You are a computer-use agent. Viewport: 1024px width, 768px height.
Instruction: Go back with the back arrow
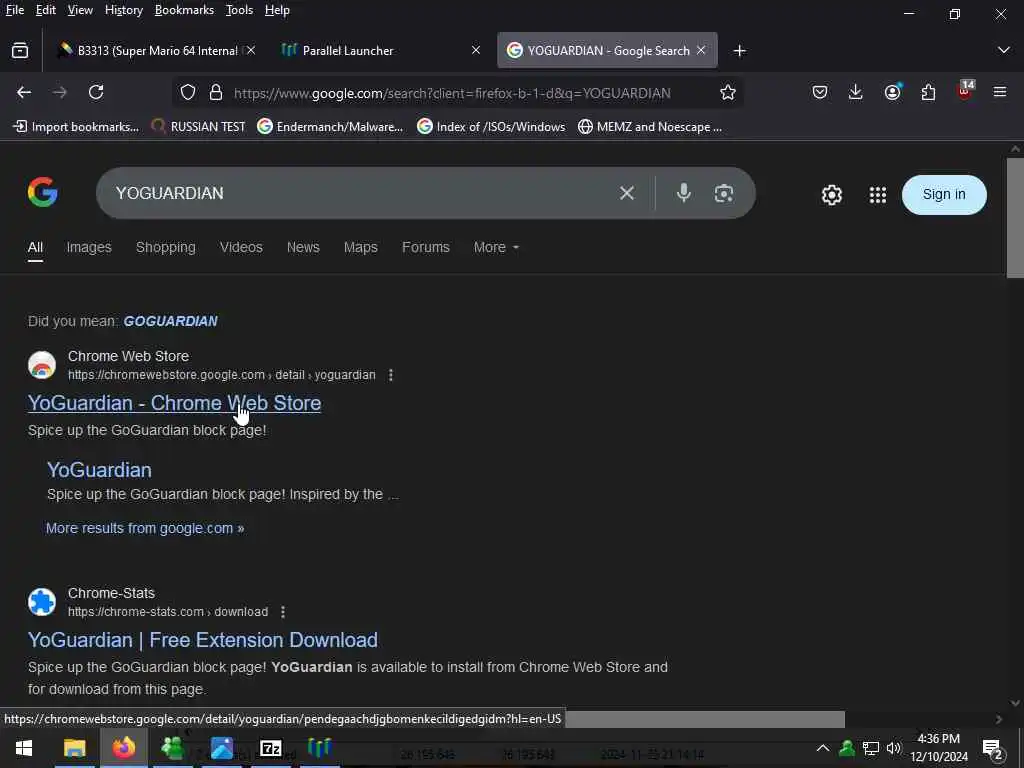tap(24, 93)
